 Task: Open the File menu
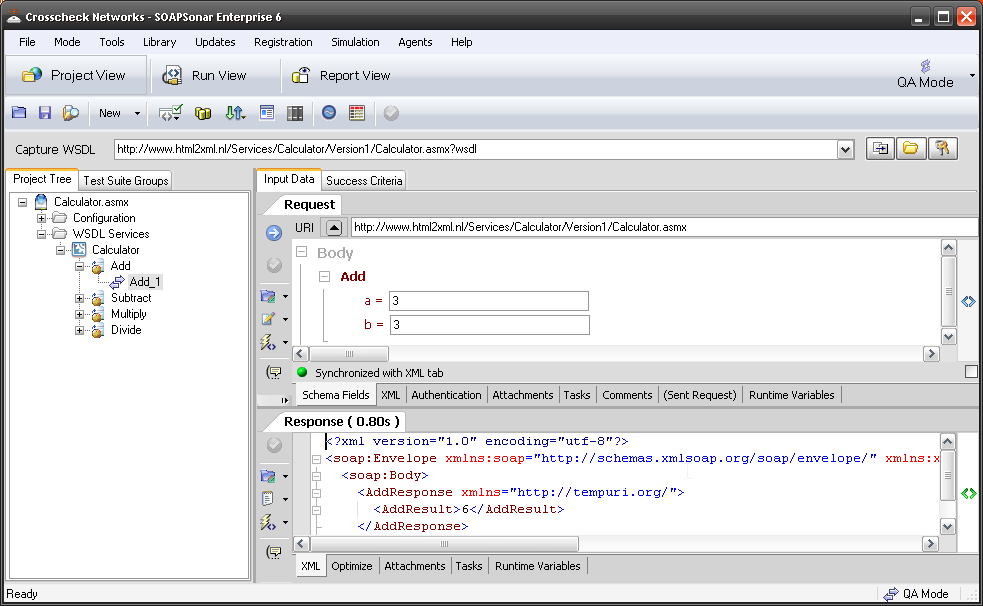[x=27, y=42]
